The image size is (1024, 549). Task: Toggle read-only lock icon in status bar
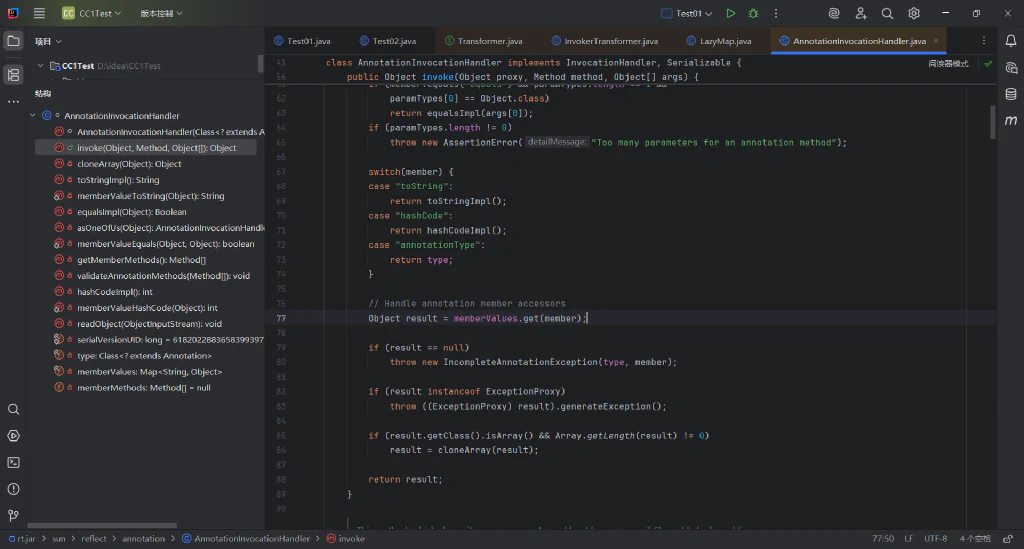(1008, 539)
